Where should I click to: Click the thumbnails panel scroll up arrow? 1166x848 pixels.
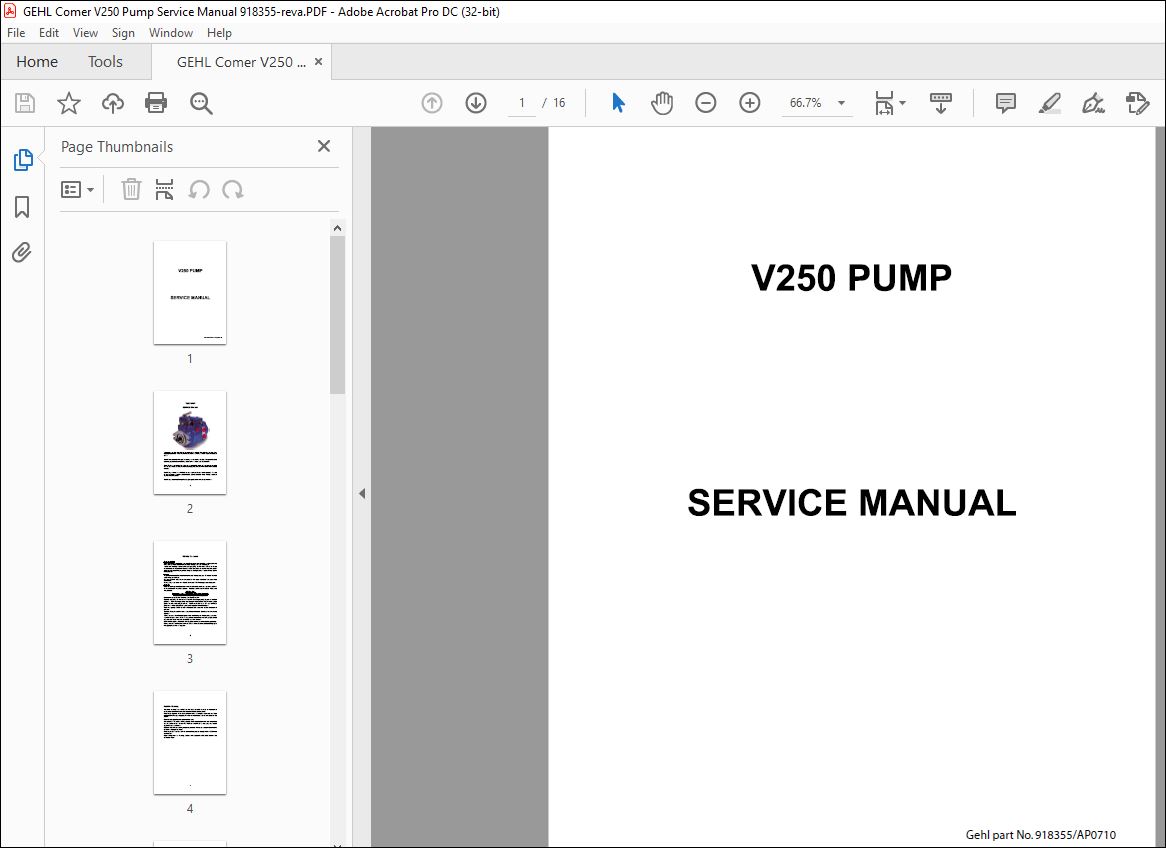(x=337, y=228)
